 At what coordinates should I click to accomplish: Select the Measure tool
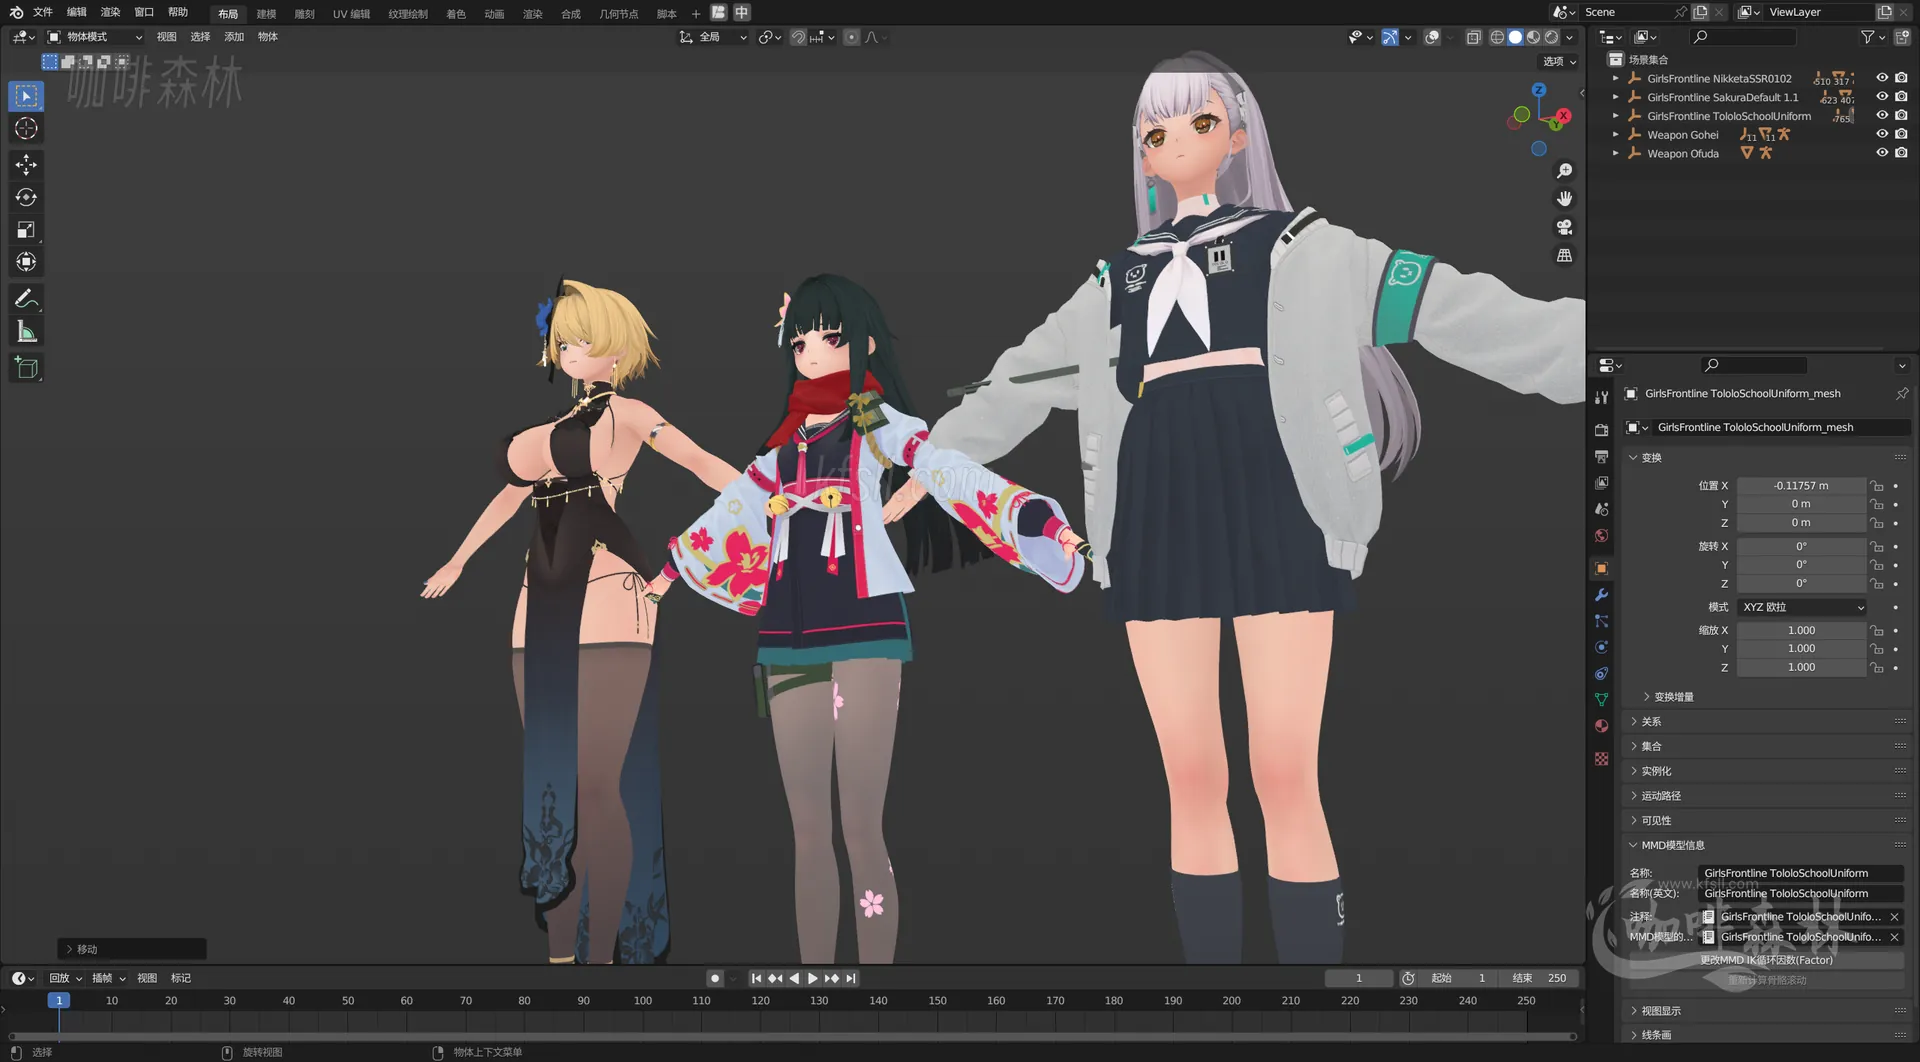tap(26, 330)
